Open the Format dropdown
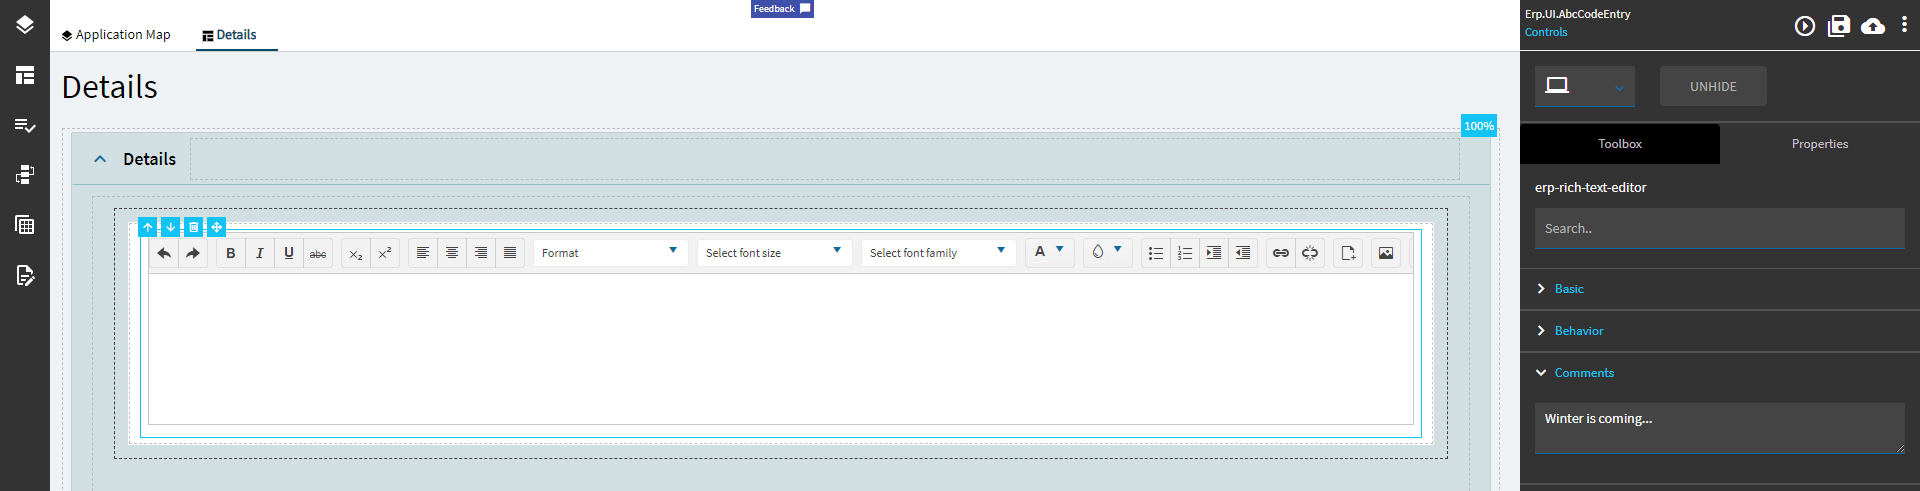 610,253
